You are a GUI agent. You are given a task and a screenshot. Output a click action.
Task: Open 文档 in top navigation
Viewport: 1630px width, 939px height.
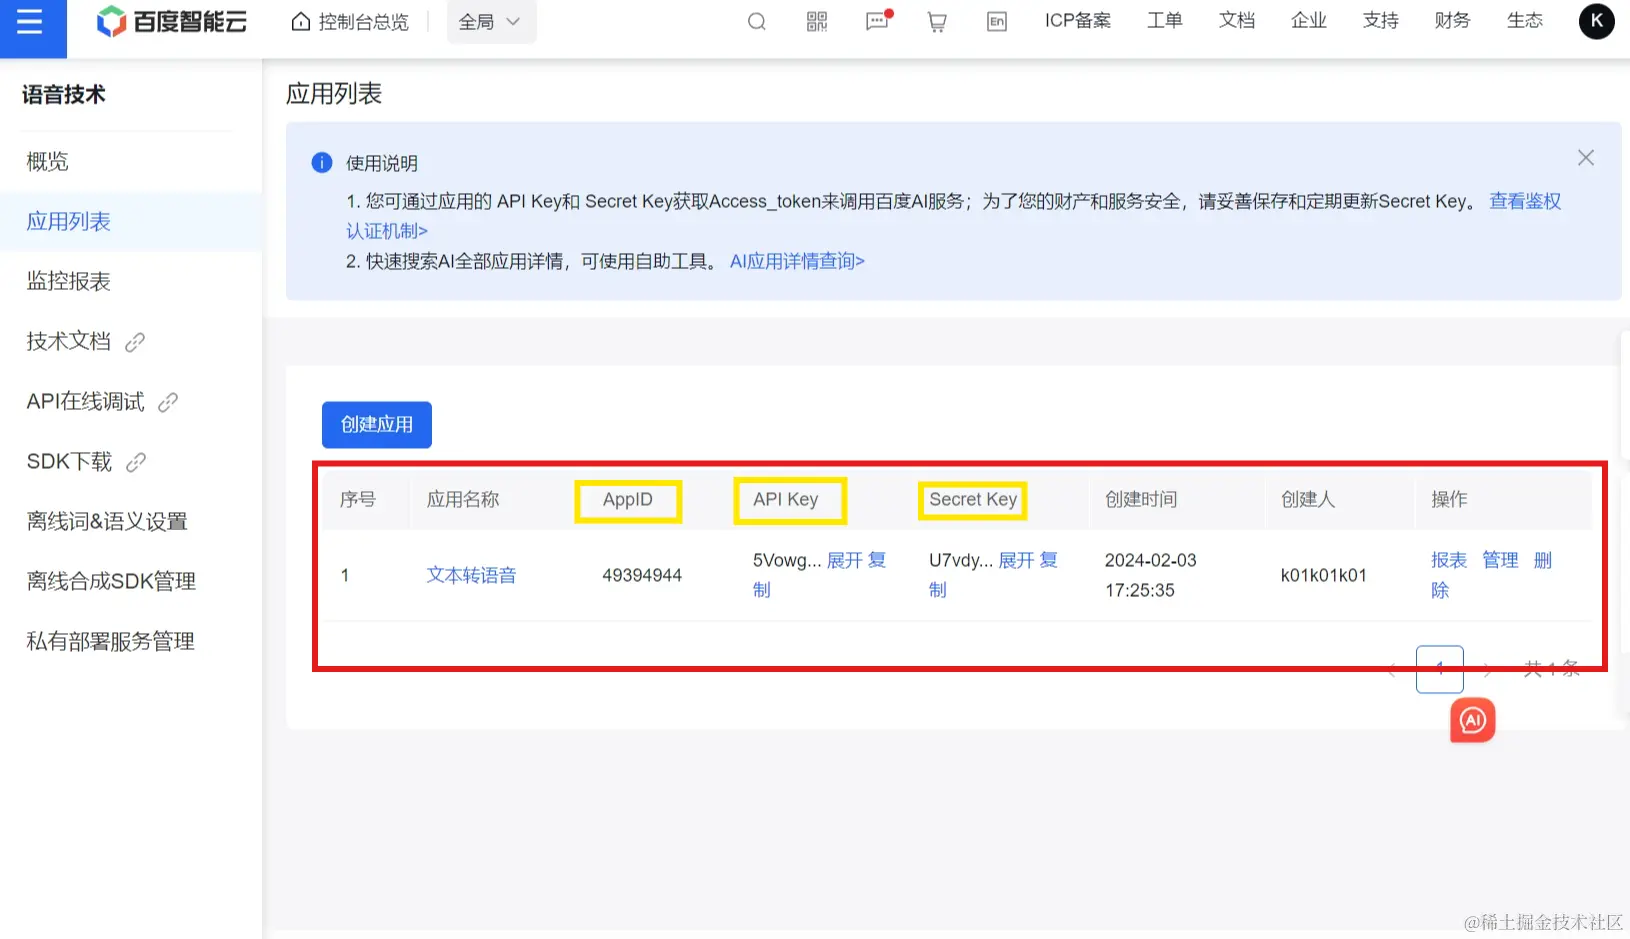tap(1237, 21)
